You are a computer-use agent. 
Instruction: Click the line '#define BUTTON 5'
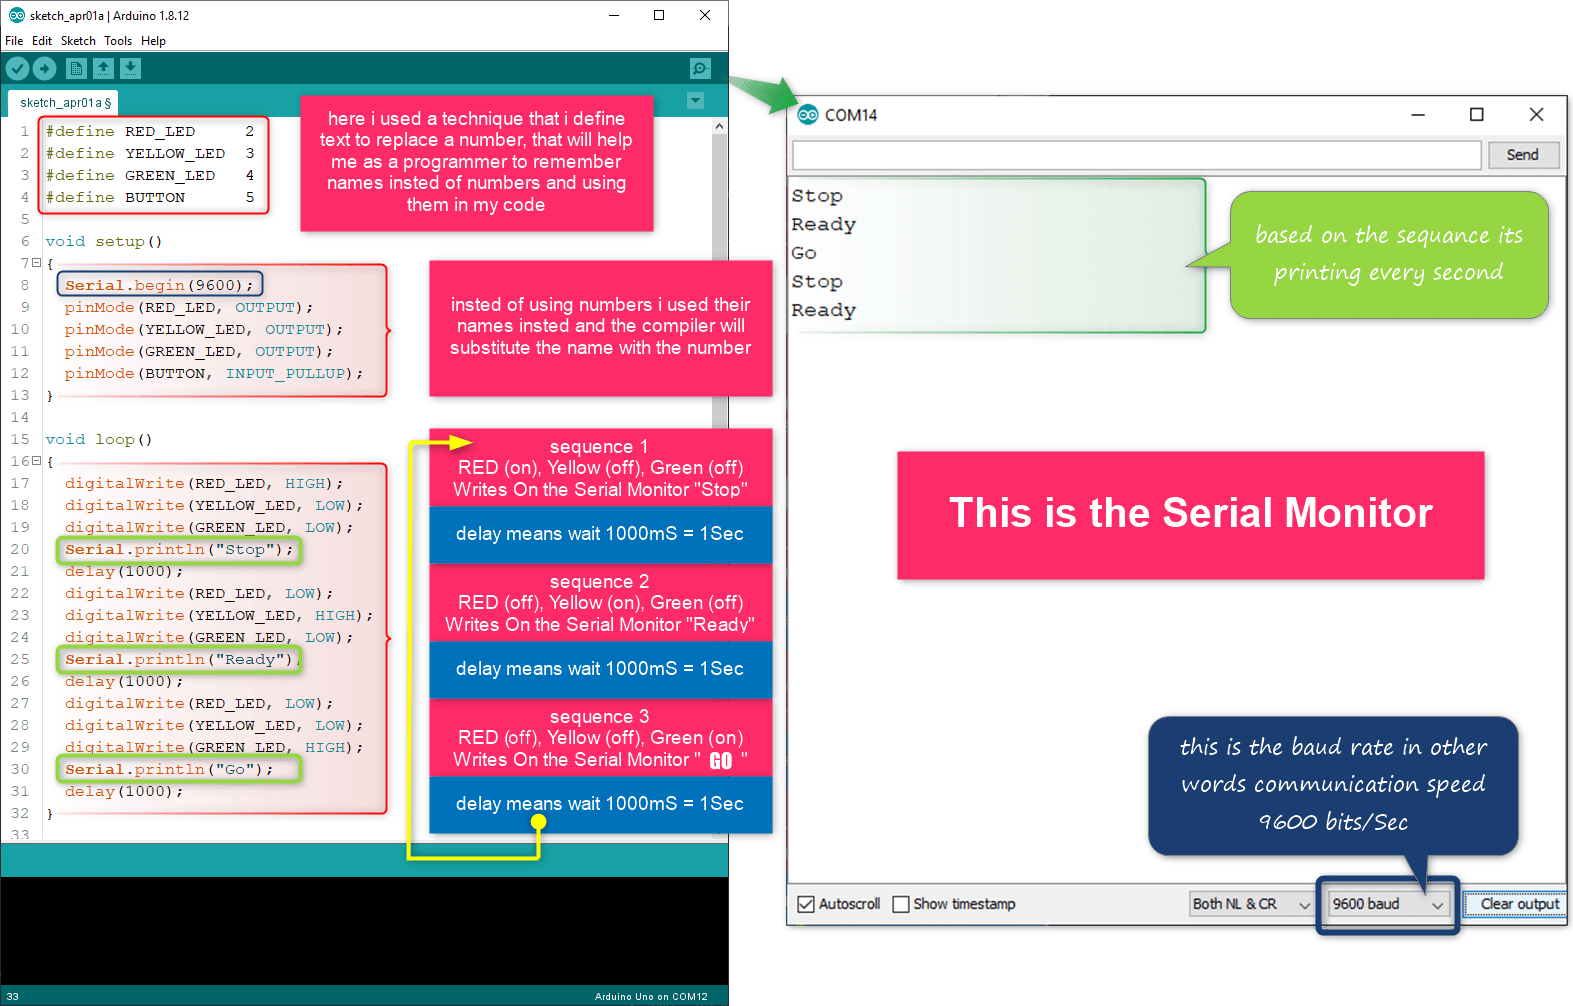[150, 197]
